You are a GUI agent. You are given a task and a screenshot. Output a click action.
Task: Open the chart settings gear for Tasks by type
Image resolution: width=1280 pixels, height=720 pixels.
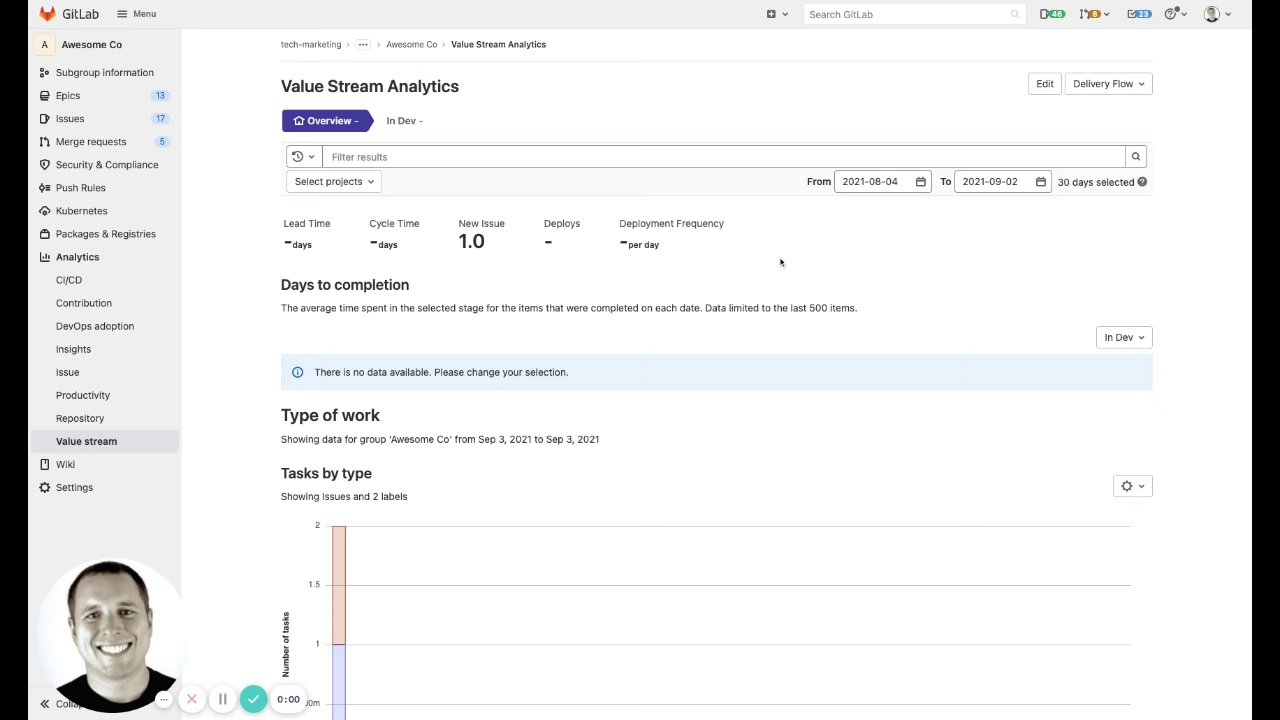pos(1132,486)
